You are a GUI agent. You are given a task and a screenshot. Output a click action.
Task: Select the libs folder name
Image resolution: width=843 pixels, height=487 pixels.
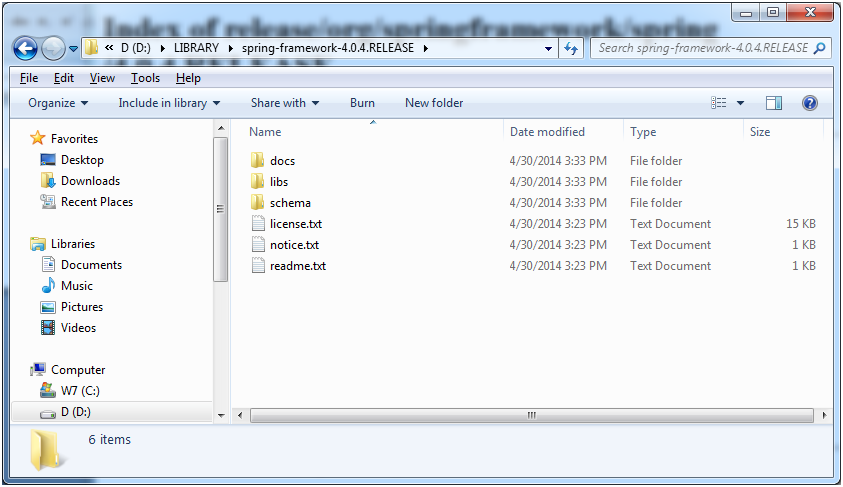(x=278, y=182)
